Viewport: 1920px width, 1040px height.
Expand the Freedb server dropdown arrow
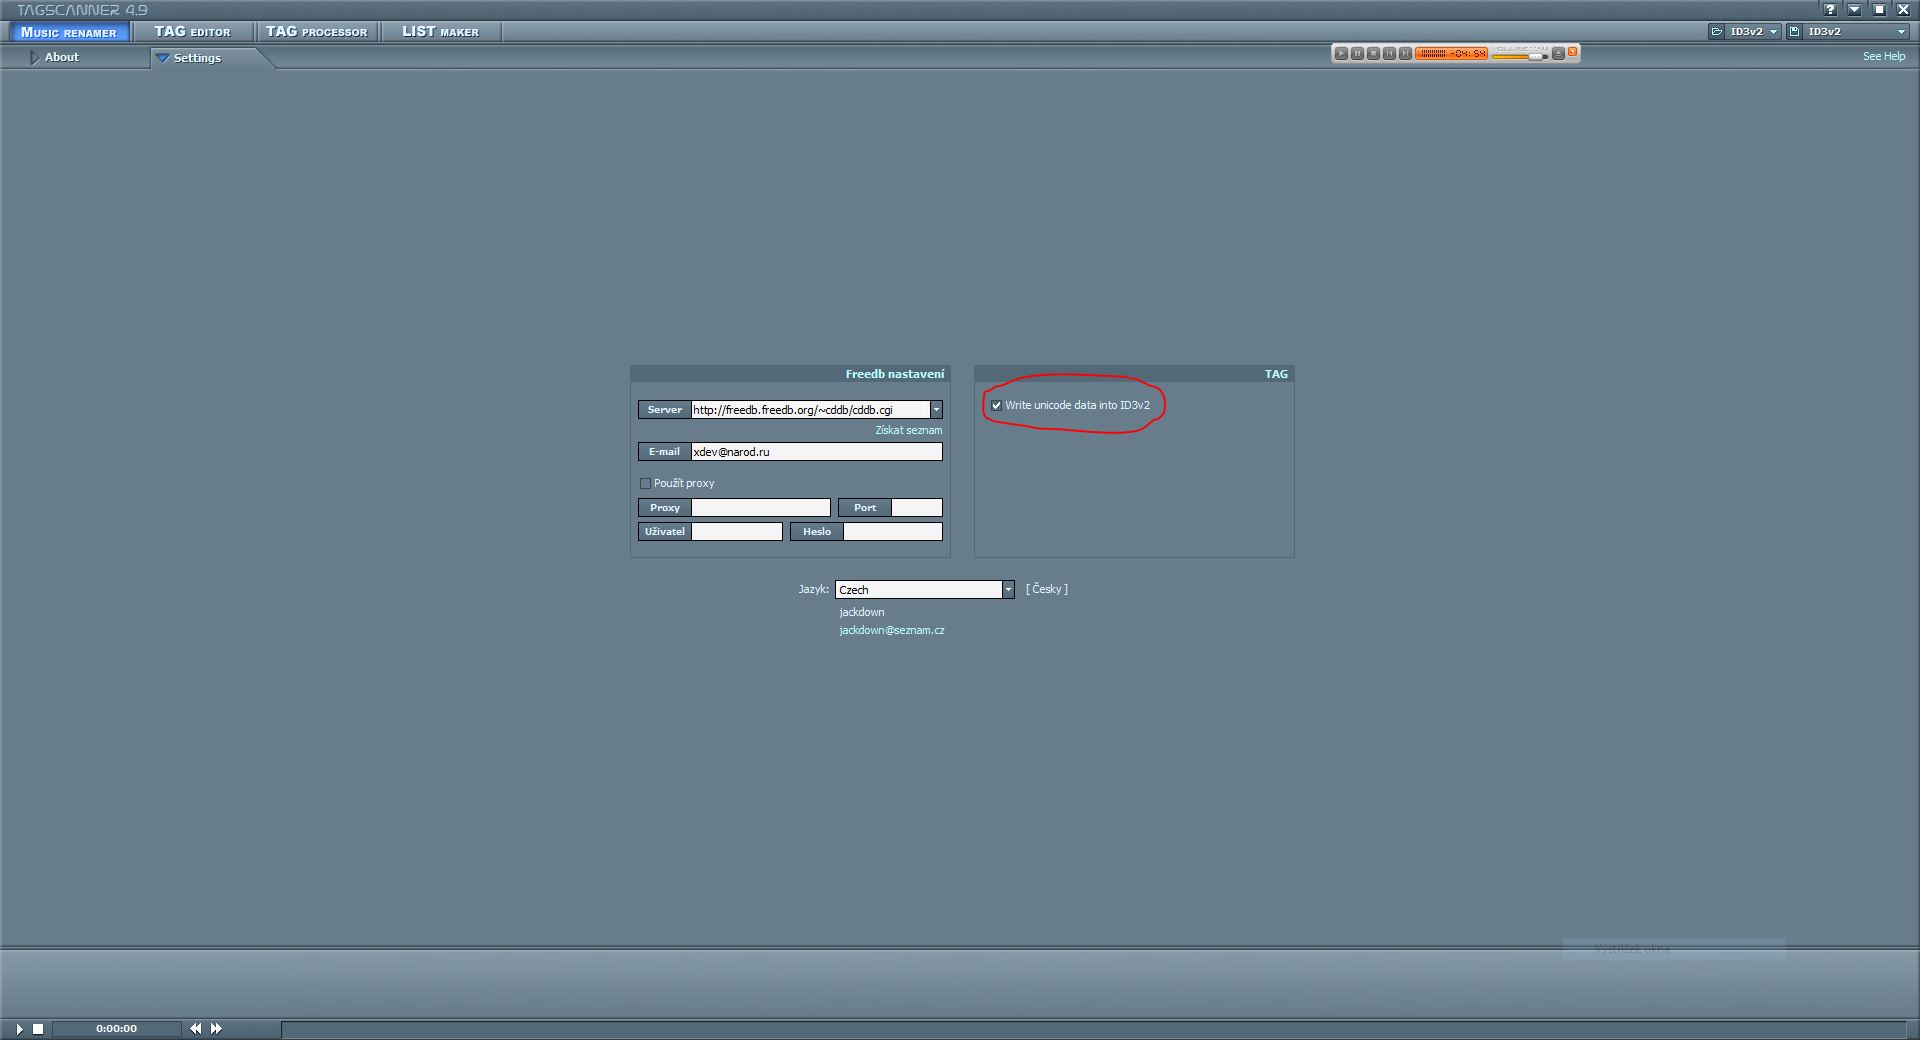[936, 410]
